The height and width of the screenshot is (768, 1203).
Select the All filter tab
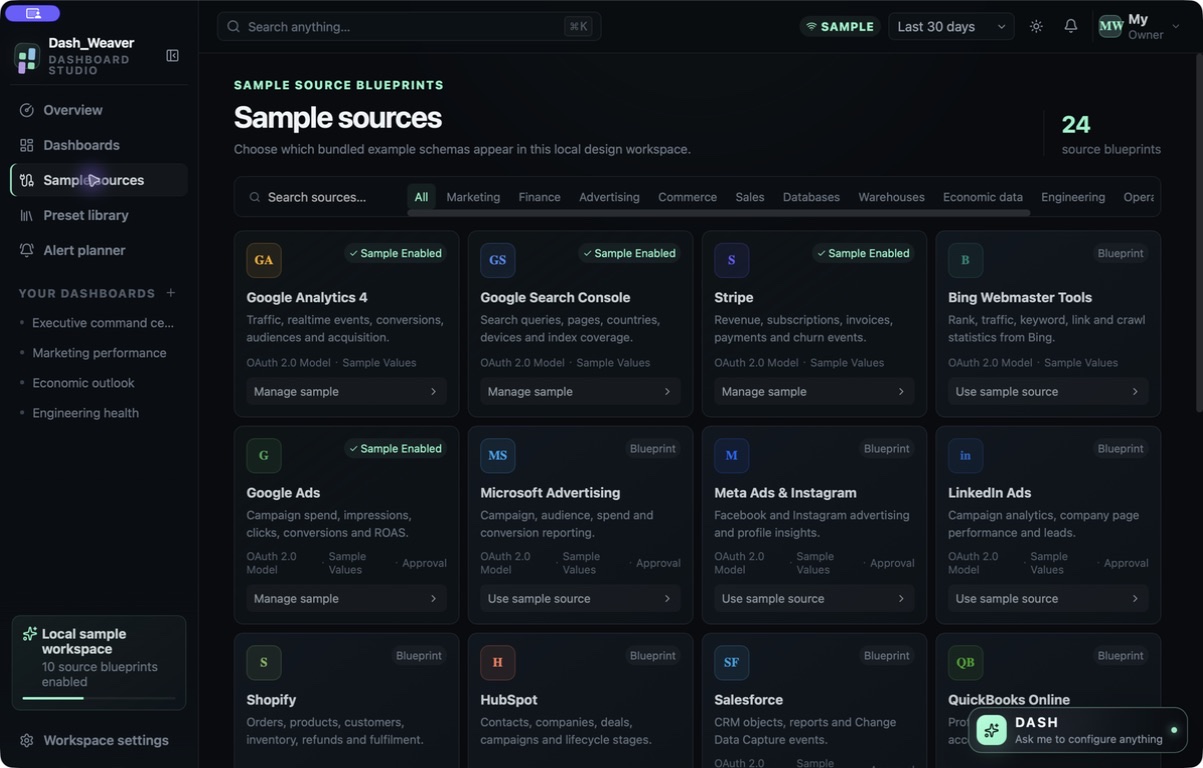[x=421, y=197]
